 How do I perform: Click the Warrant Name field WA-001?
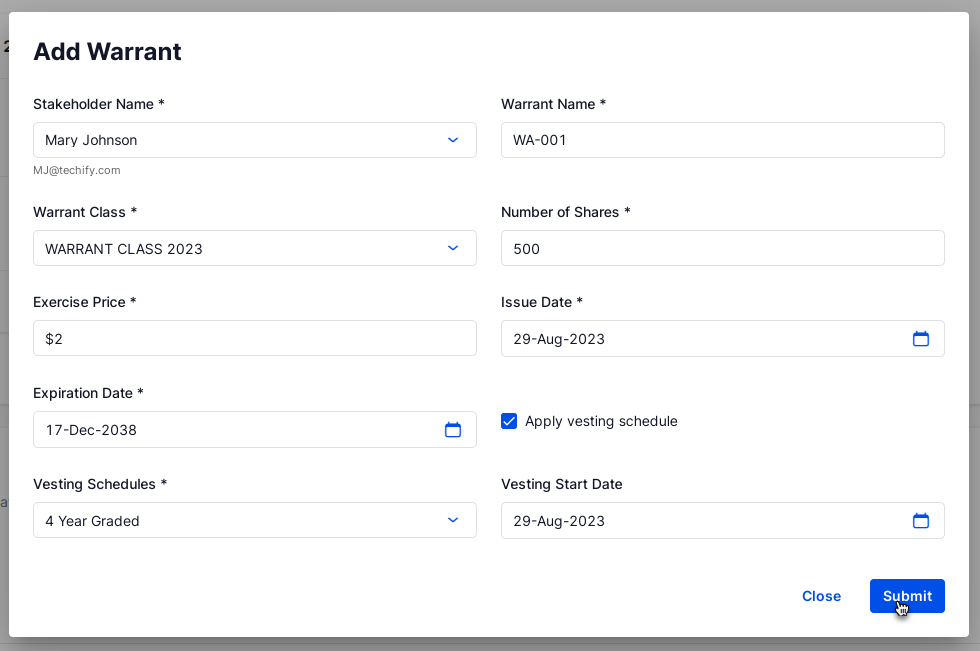tap(720, 140)
